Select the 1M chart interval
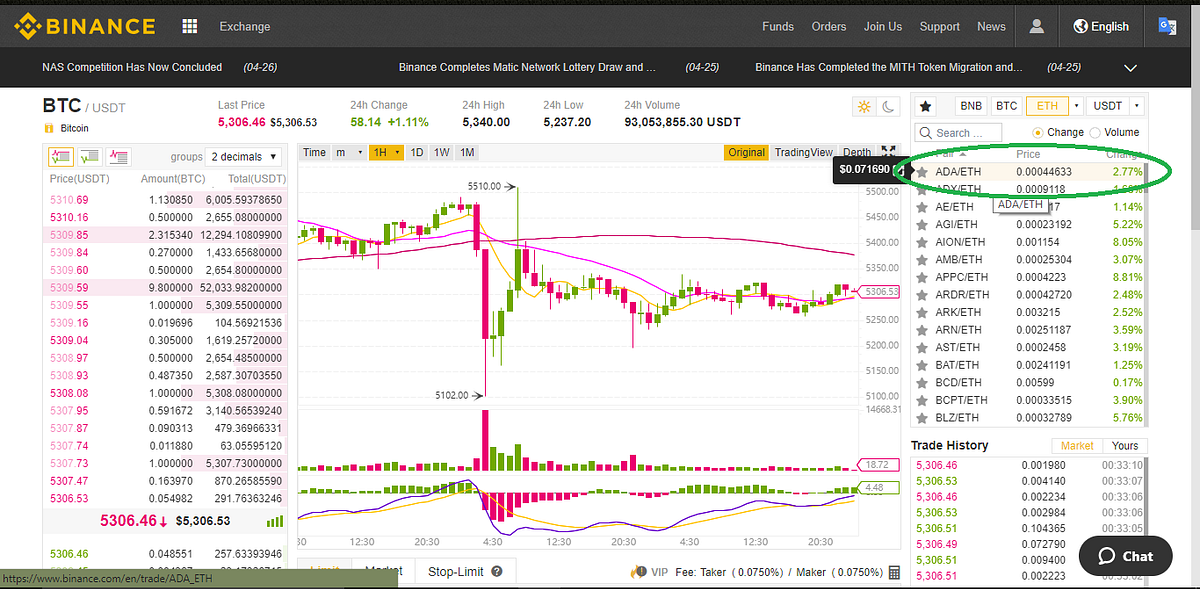The width and height of the screenshot is (1200, 589). coord(467,152)
